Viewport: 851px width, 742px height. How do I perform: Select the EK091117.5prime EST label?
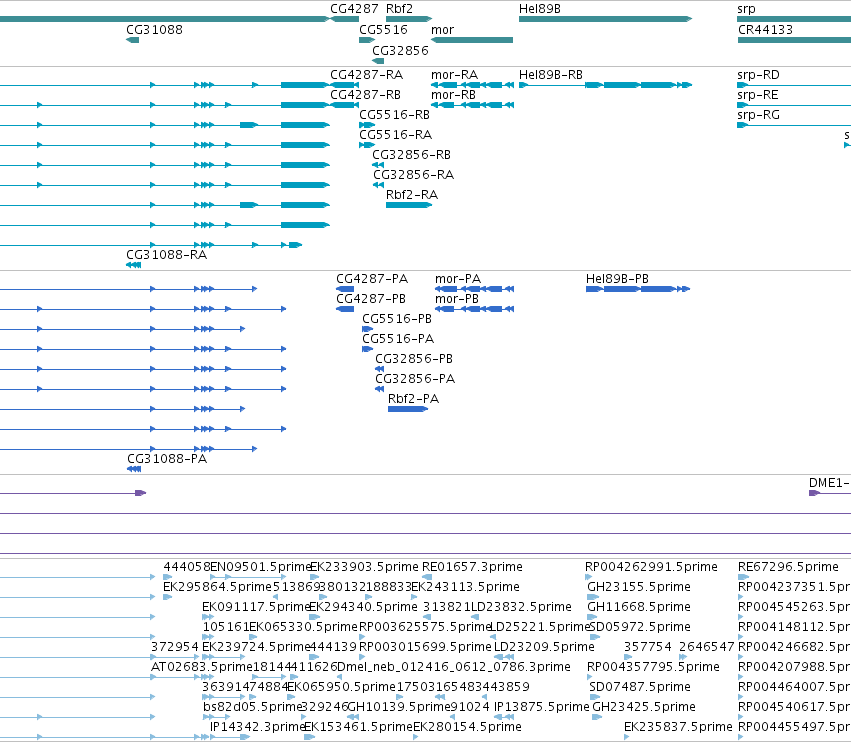pyautogui.click(x=256, y=607)
